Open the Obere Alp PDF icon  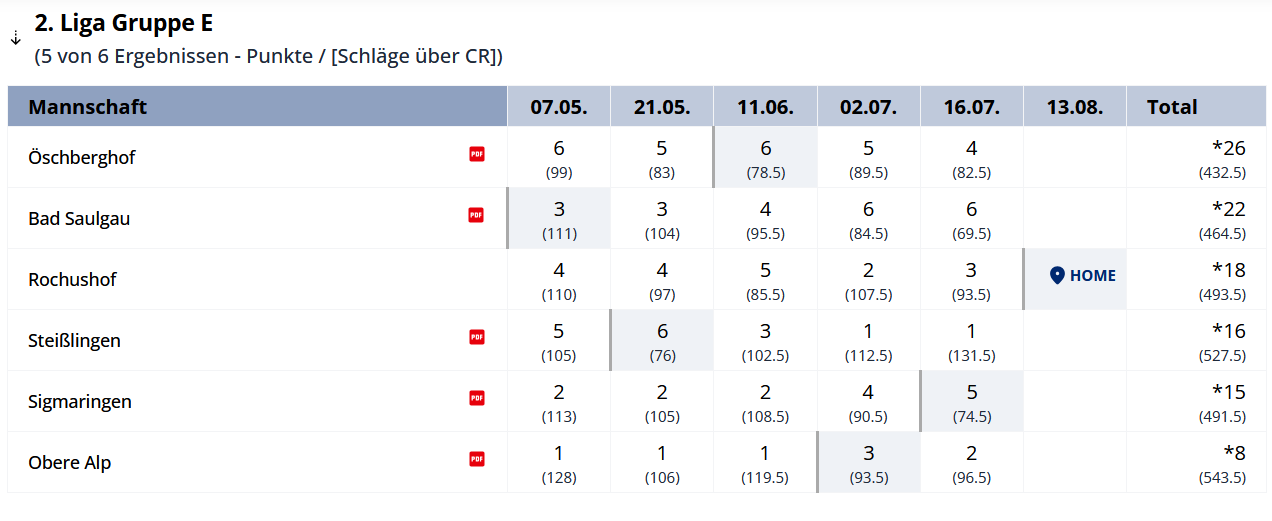(x=477, y=459)
